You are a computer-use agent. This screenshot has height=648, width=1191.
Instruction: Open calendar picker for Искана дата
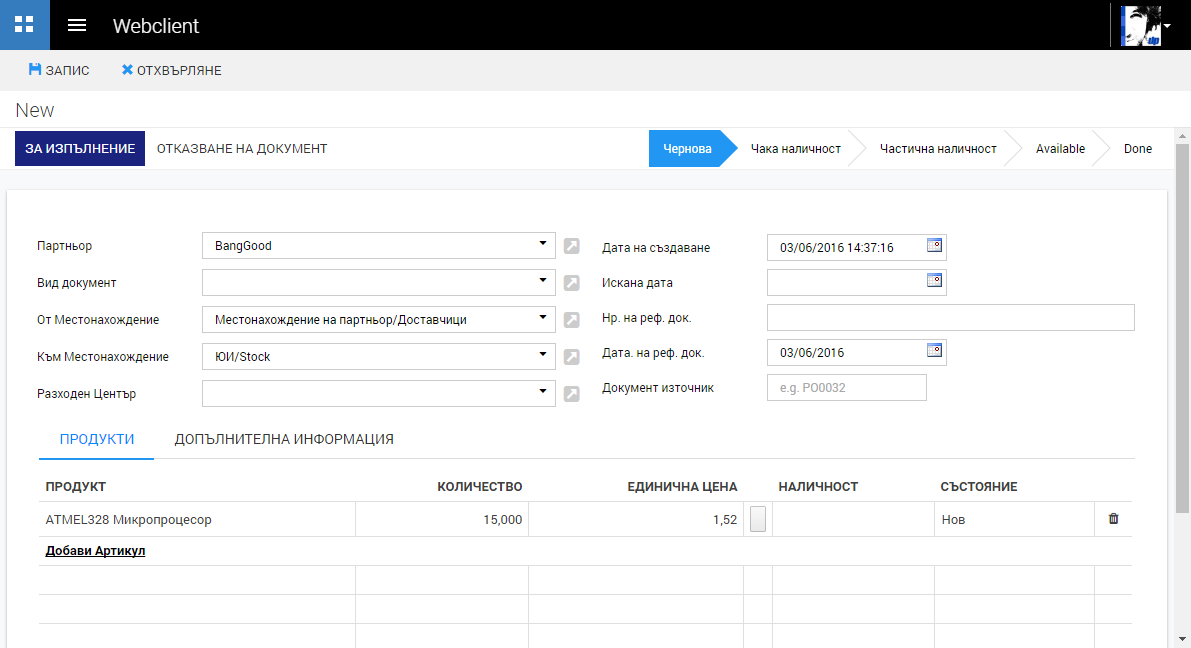click(x=934, y=281)
